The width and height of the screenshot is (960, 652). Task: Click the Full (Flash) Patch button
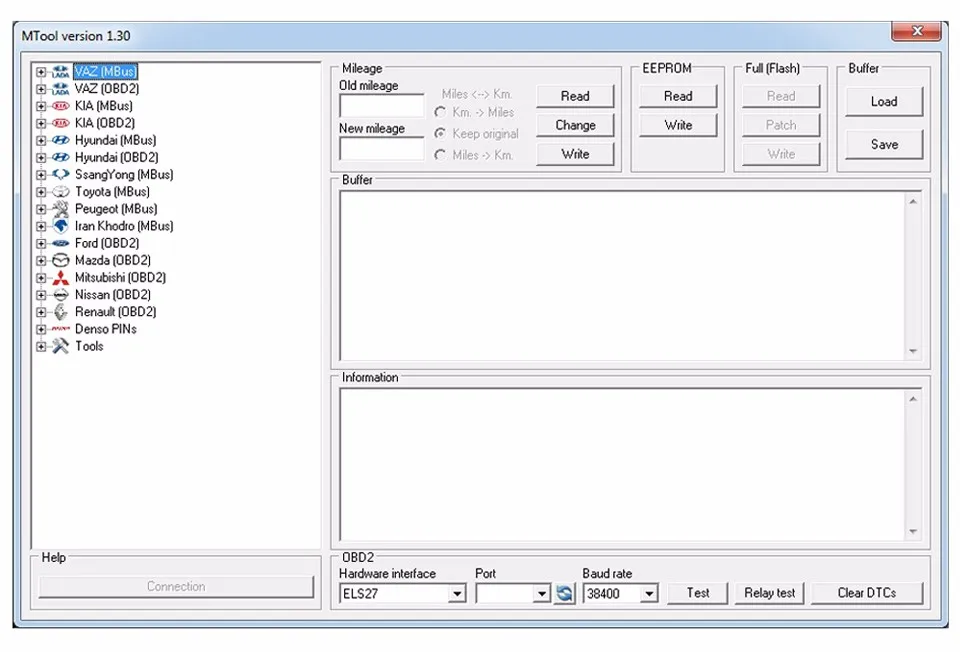pyautogui.click(x=781, y=125)
